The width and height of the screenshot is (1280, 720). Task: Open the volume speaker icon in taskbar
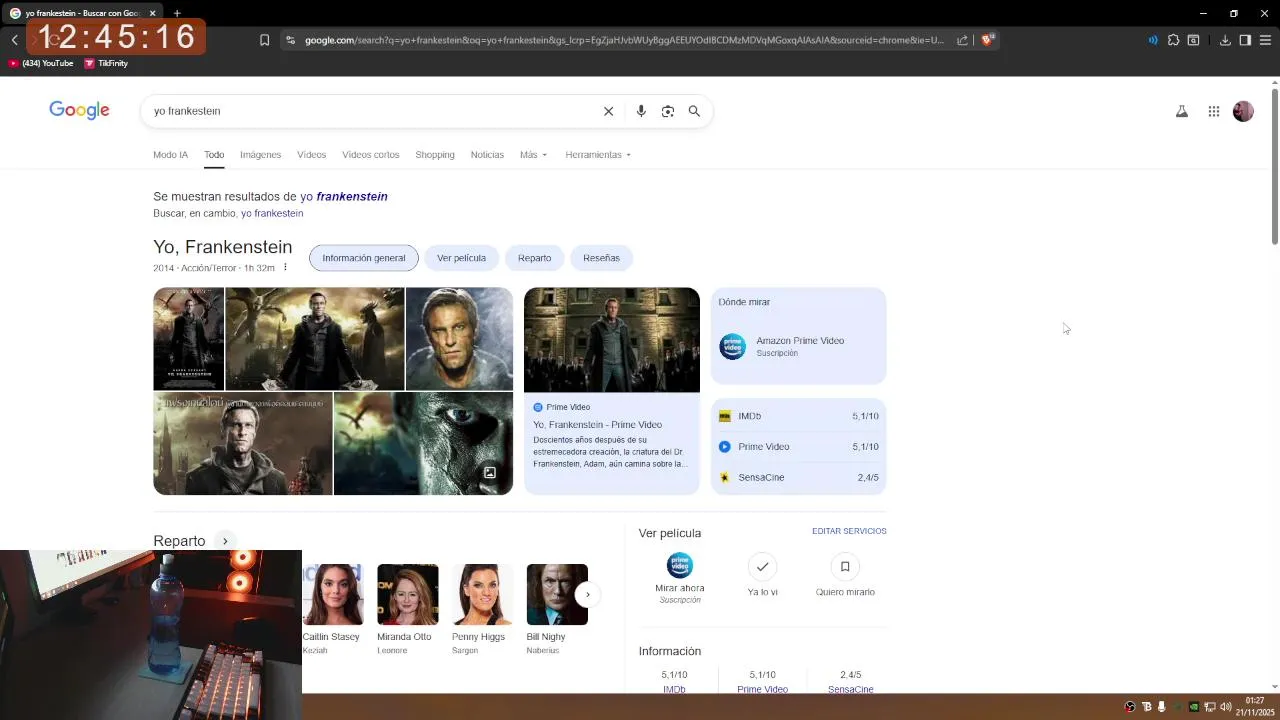[1226, 707]
